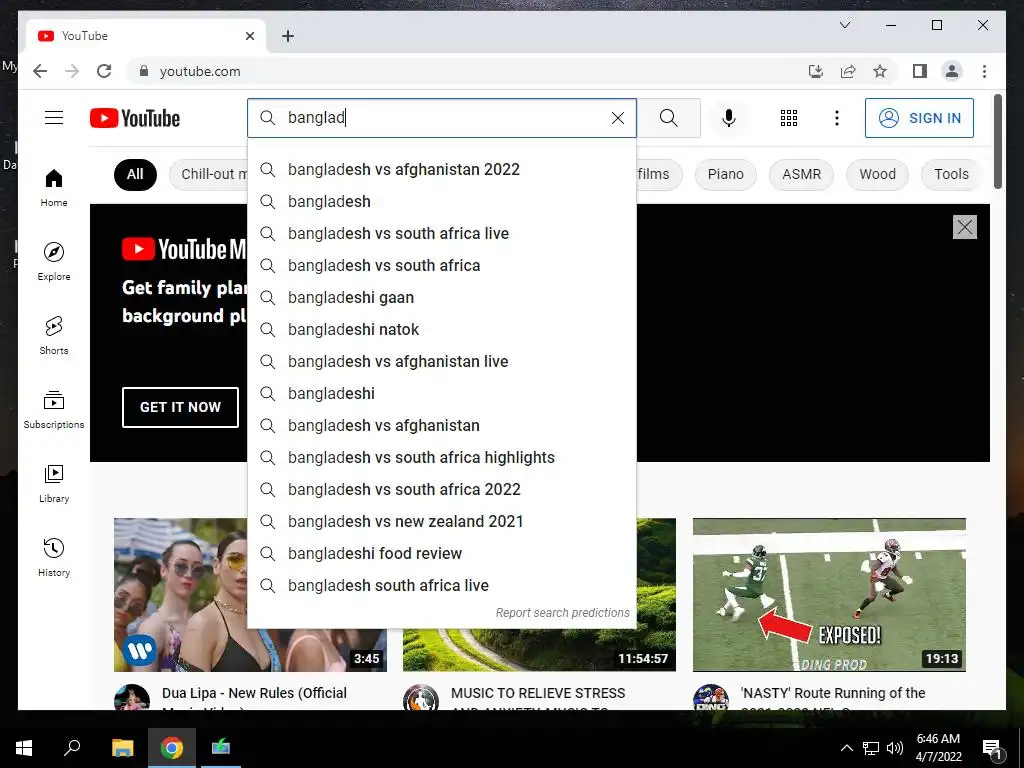Pick the 'bangladesh vs afghanistan' suggestion
This screenshot has height=768, width=1024.
pos(442,426)
